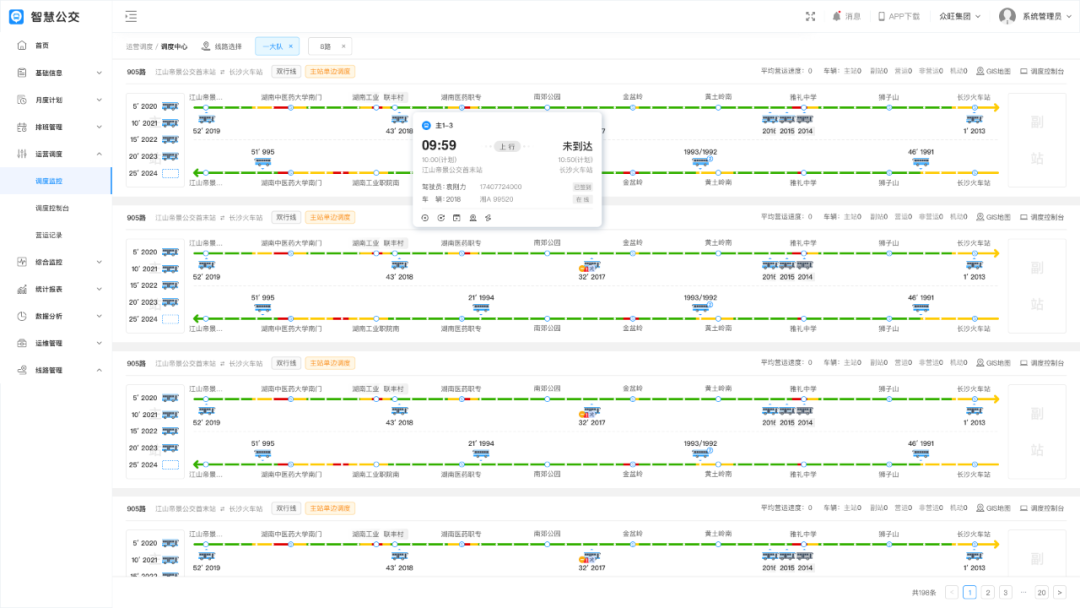
Task: Remove the 8路 filter tag
Action: click(x=343, y=46)
